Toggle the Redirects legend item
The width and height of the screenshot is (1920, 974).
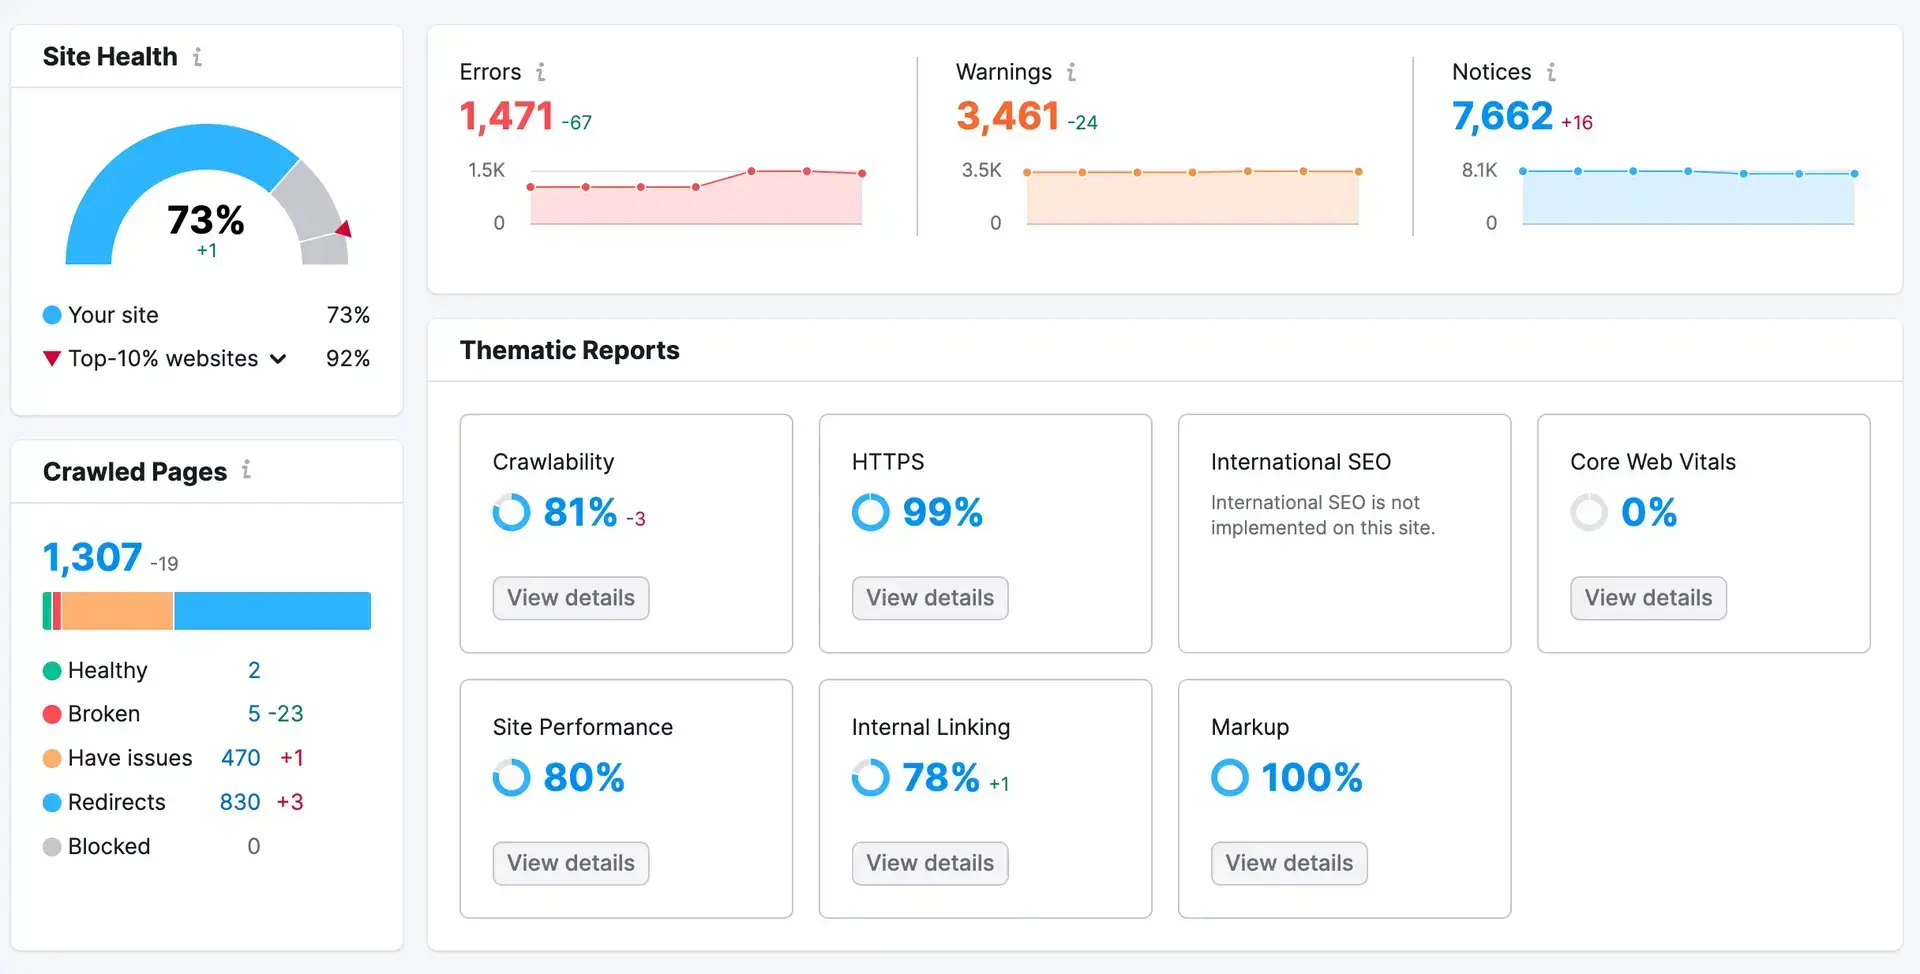click(116, 802)
